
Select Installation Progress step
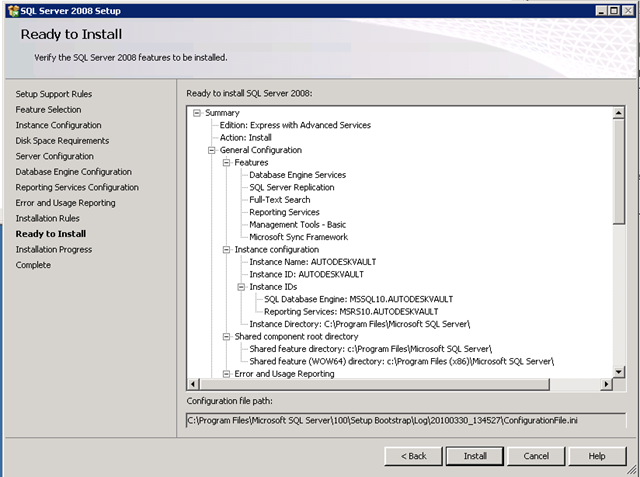click(x=54, y=249)
